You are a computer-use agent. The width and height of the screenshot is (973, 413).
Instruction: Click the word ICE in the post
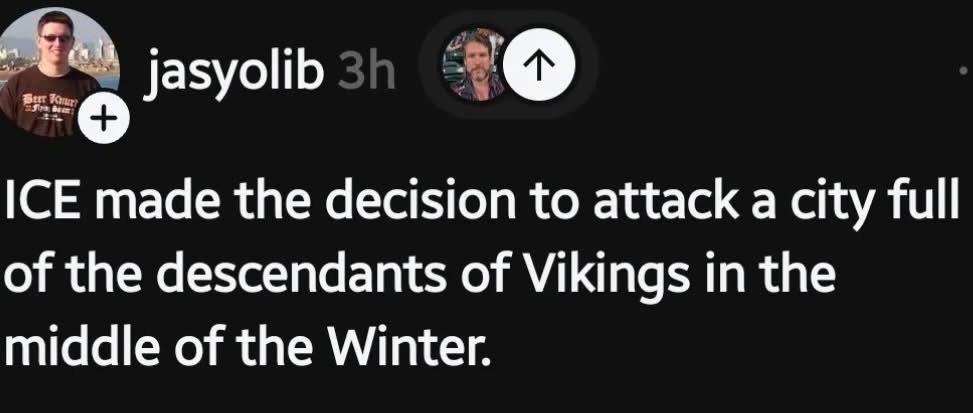[43, 208]
